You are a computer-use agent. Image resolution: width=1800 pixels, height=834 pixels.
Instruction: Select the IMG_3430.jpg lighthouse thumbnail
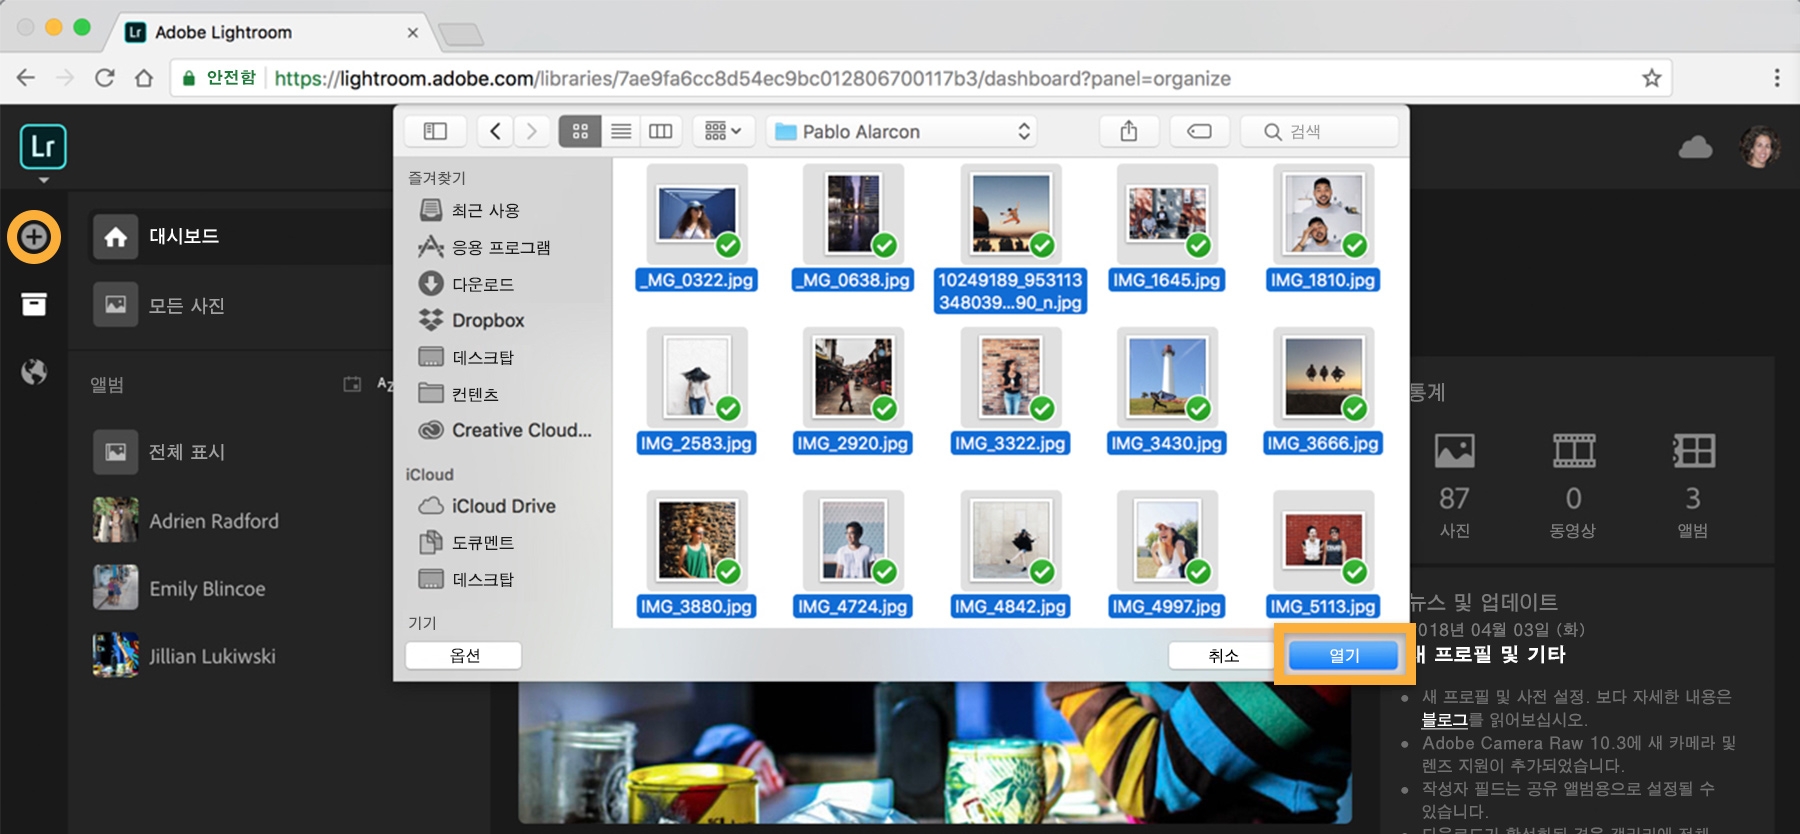[x=1167, y=377]
